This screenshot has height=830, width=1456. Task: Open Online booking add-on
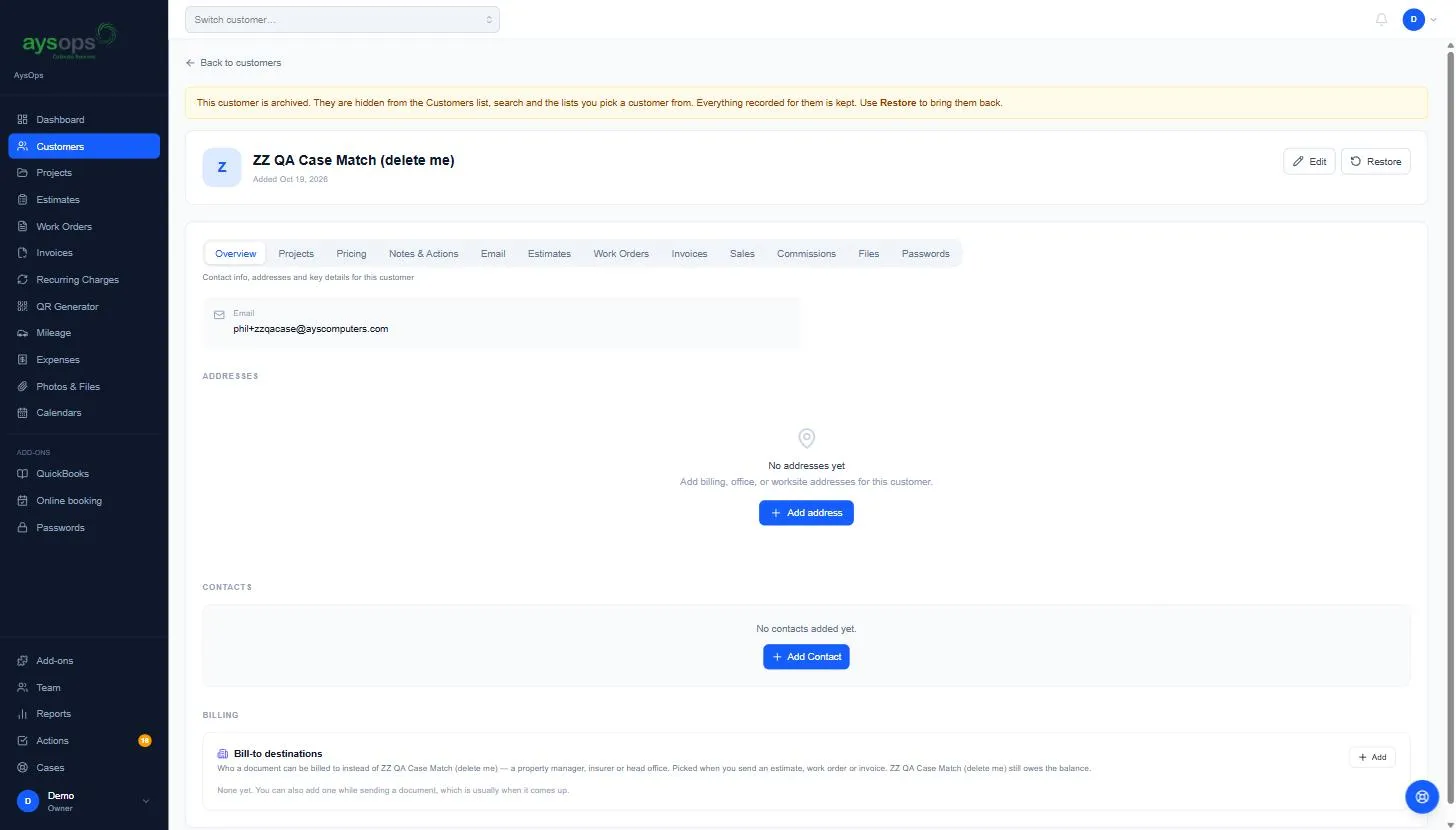click(84, 501)
